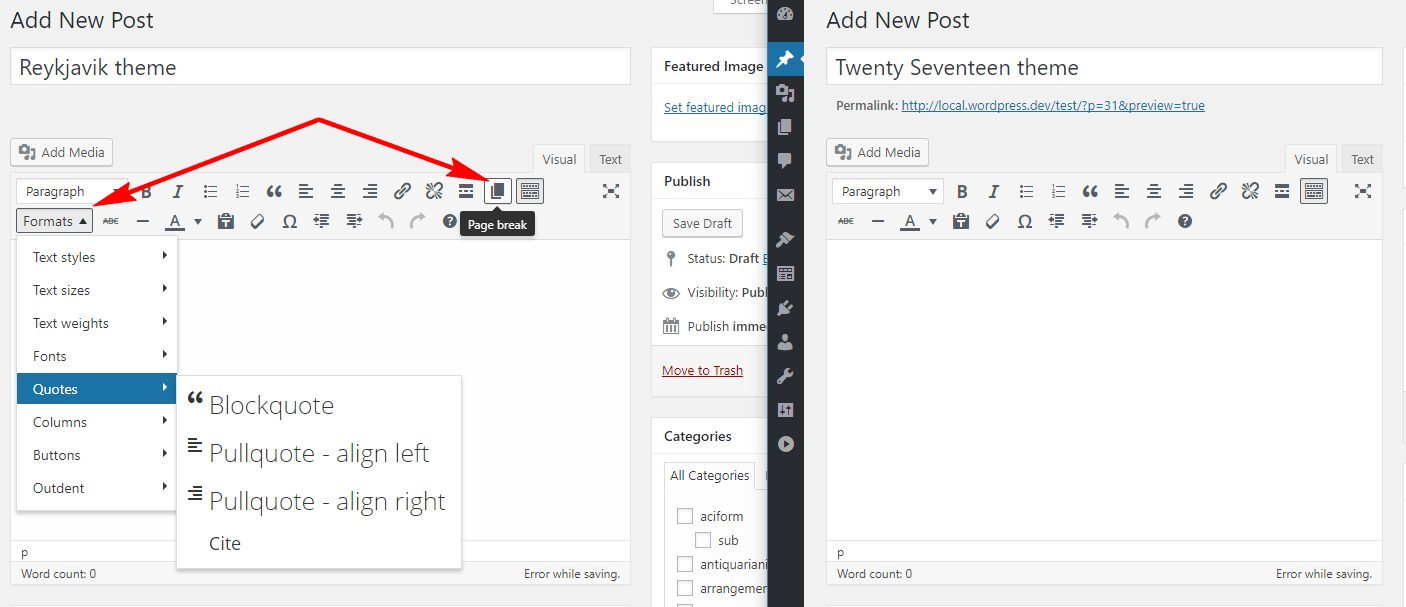Check the arrangement category checkbox
Image resolution: width=1406 pixels, height=607 pixels.
click(685, 588)
